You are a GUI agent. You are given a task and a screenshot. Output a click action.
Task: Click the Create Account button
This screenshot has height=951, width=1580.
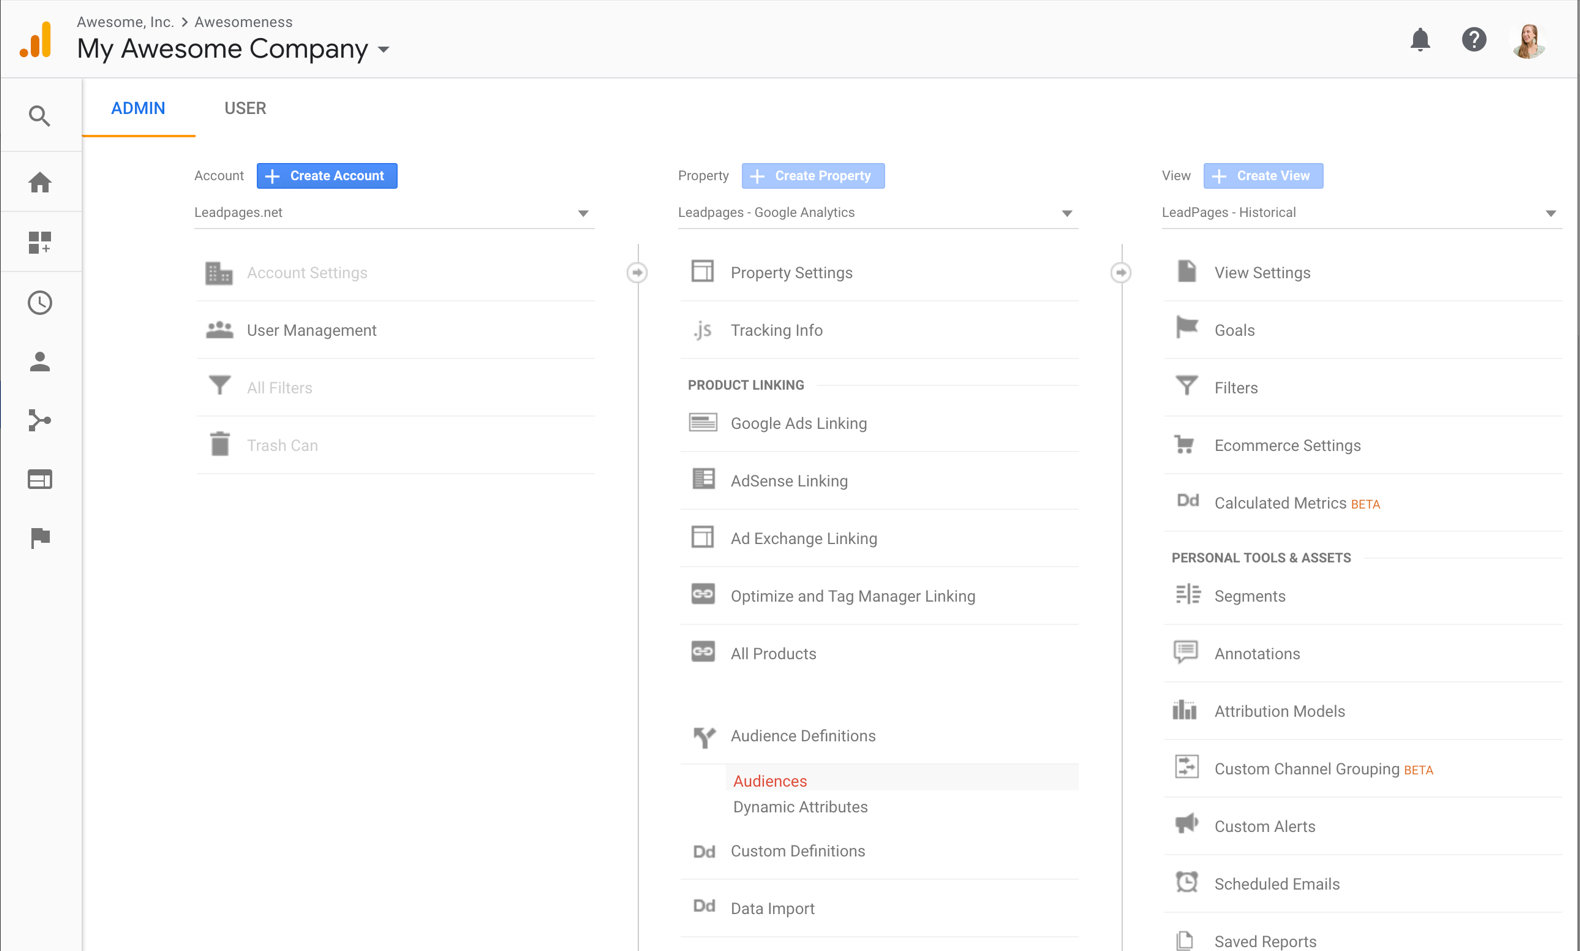327,176
